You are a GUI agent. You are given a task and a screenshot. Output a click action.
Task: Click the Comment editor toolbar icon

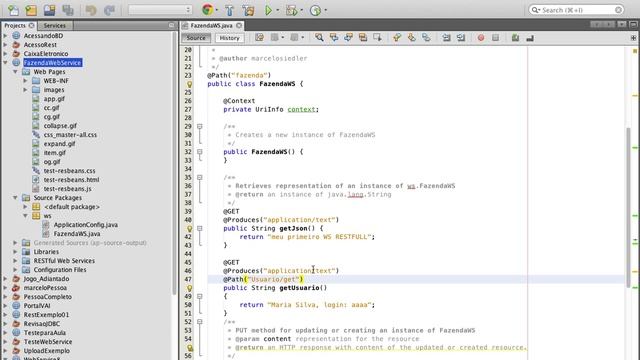tap(515, 38)
